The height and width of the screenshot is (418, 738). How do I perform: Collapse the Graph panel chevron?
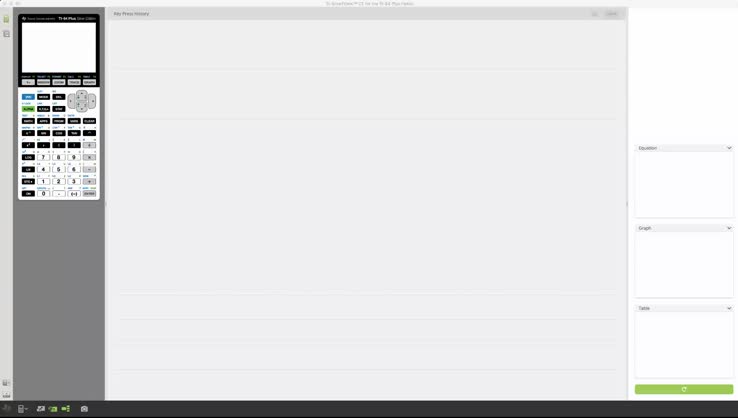click(729, 228)
